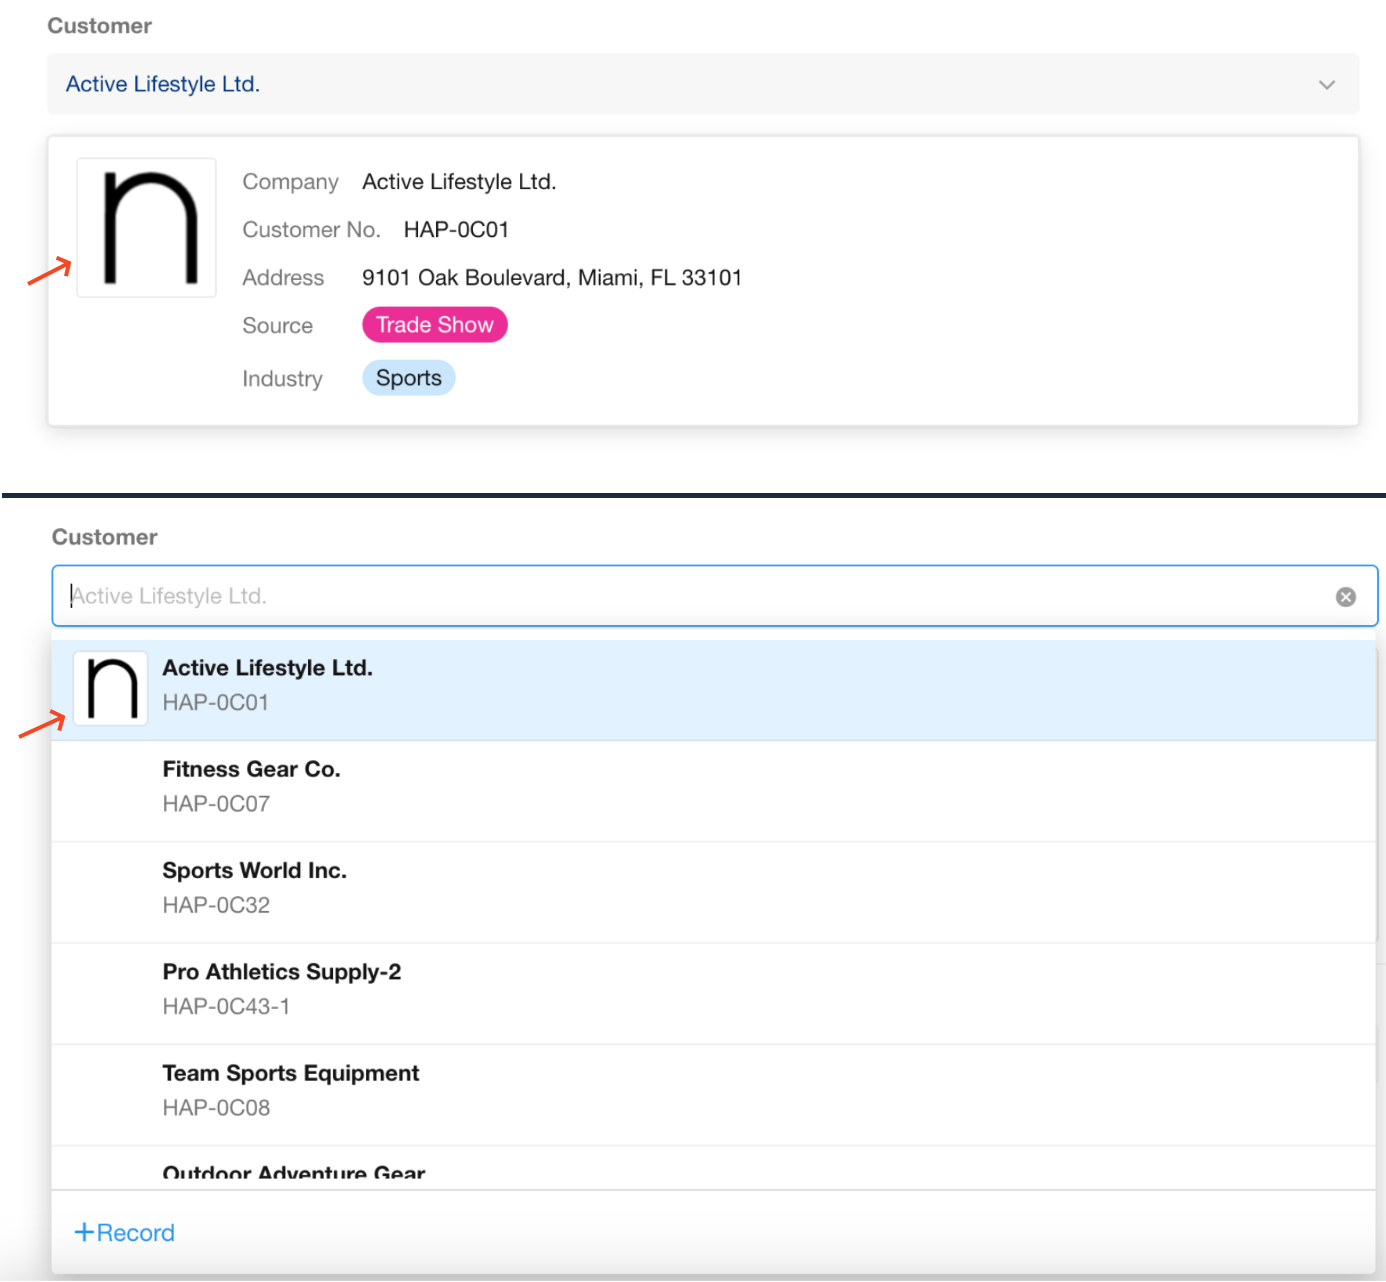
Task: Select Team Sports Equipment option
Action: (290, 1073)
